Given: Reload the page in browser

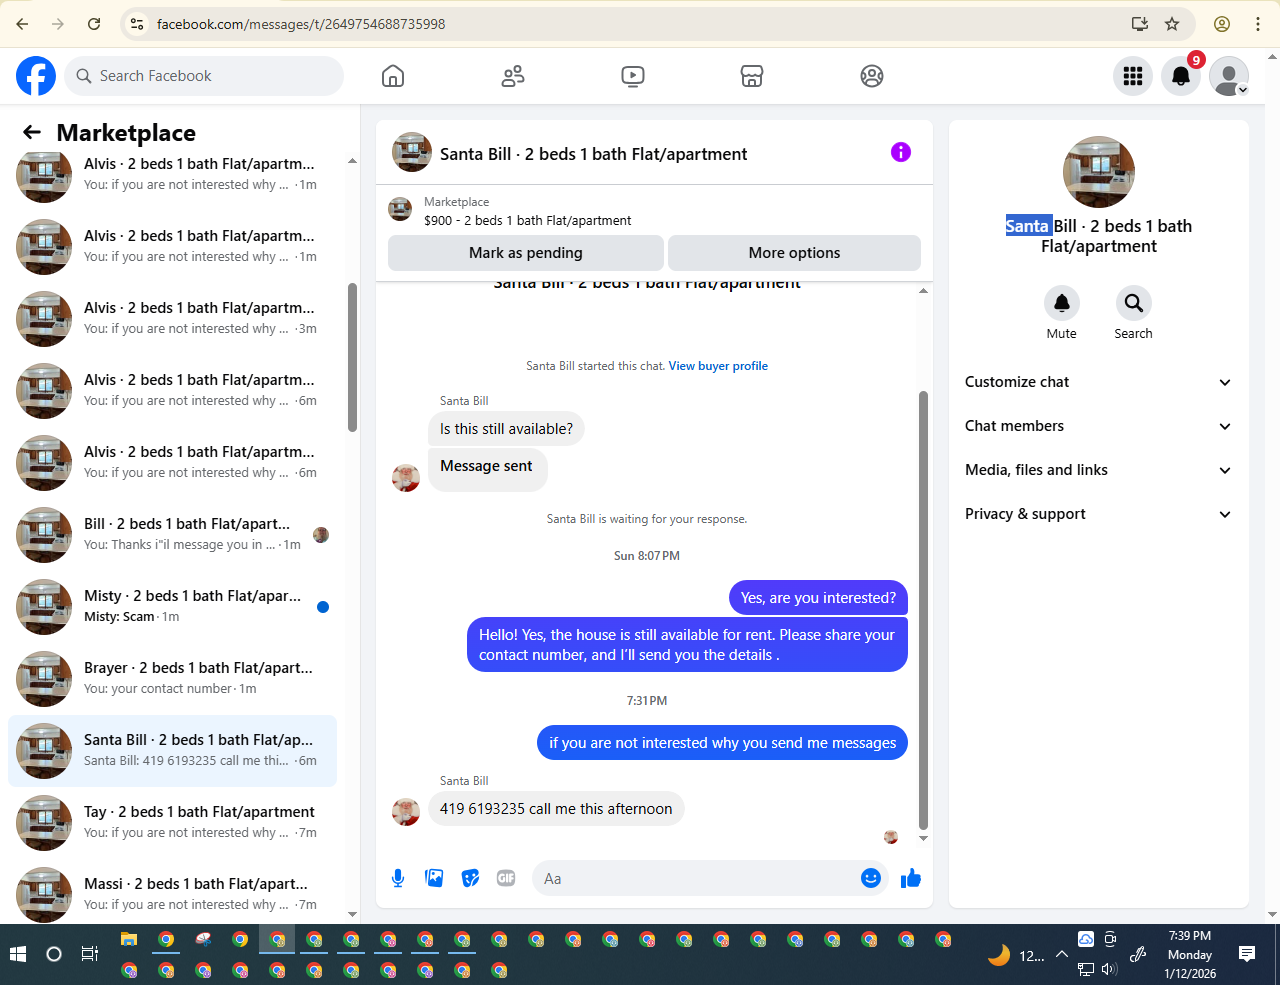Looking at the screenshot, I should click(x=94, y=24).
